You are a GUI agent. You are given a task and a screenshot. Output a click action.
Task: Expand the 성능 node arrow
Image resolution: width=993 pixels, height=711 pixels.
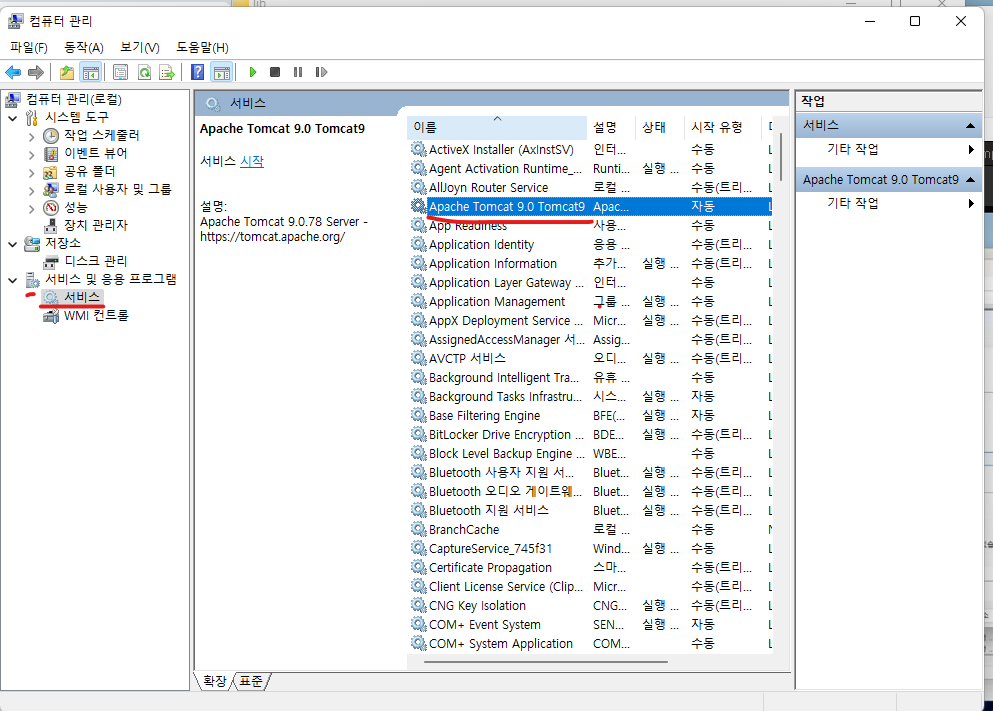(32, 208)
